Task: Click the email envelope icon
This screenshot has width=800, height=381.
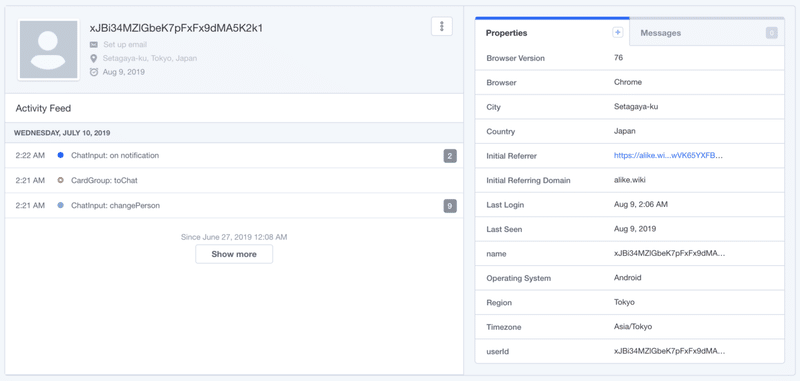Action: click(94, 44)
